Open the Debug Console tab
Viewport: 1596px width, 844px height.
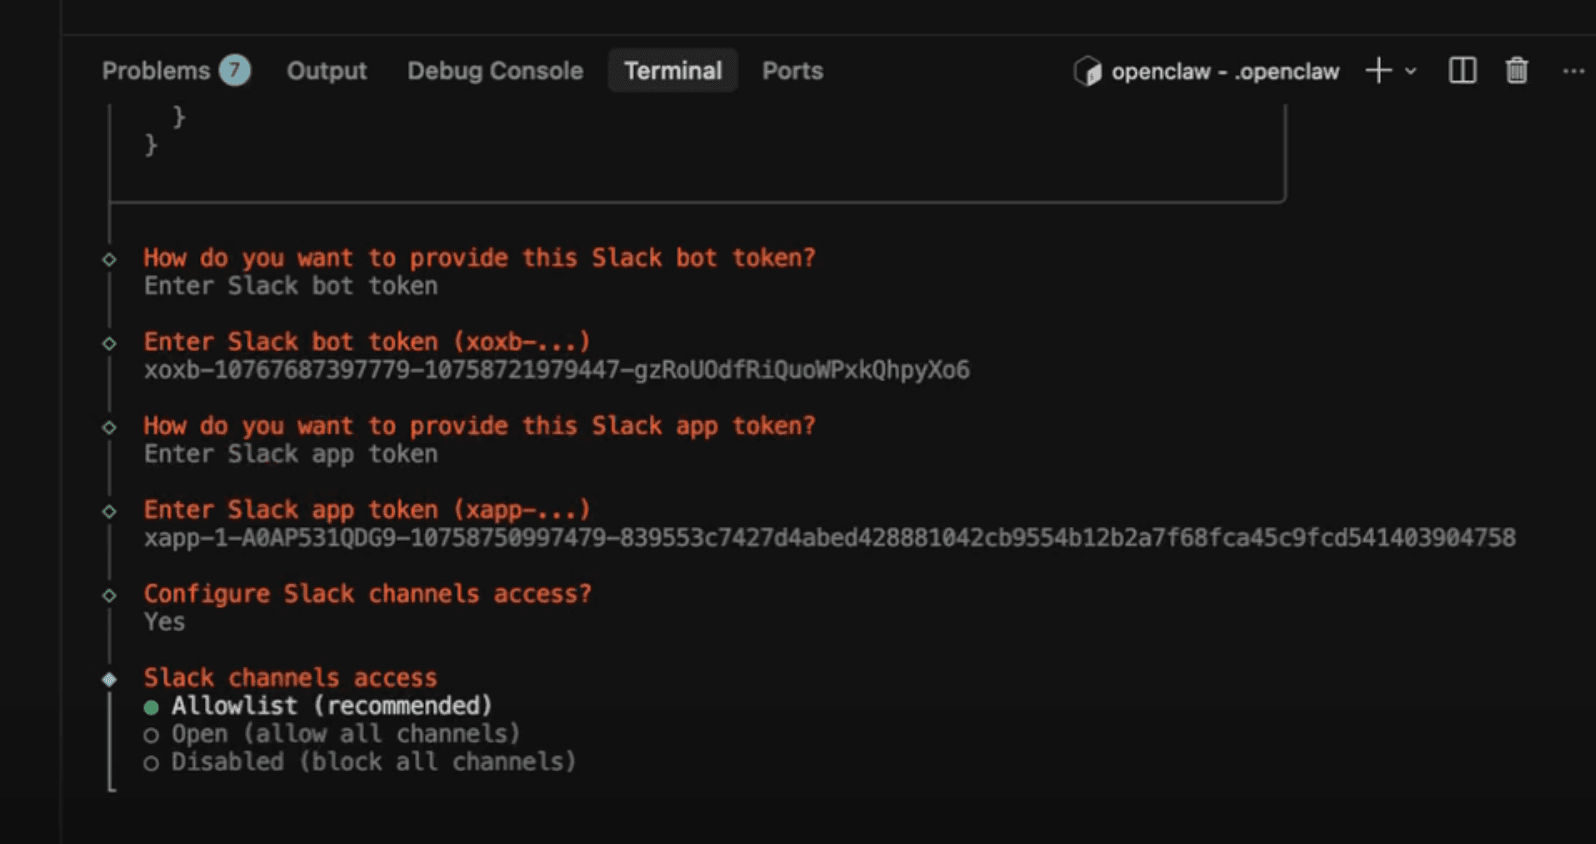[495, 71]
